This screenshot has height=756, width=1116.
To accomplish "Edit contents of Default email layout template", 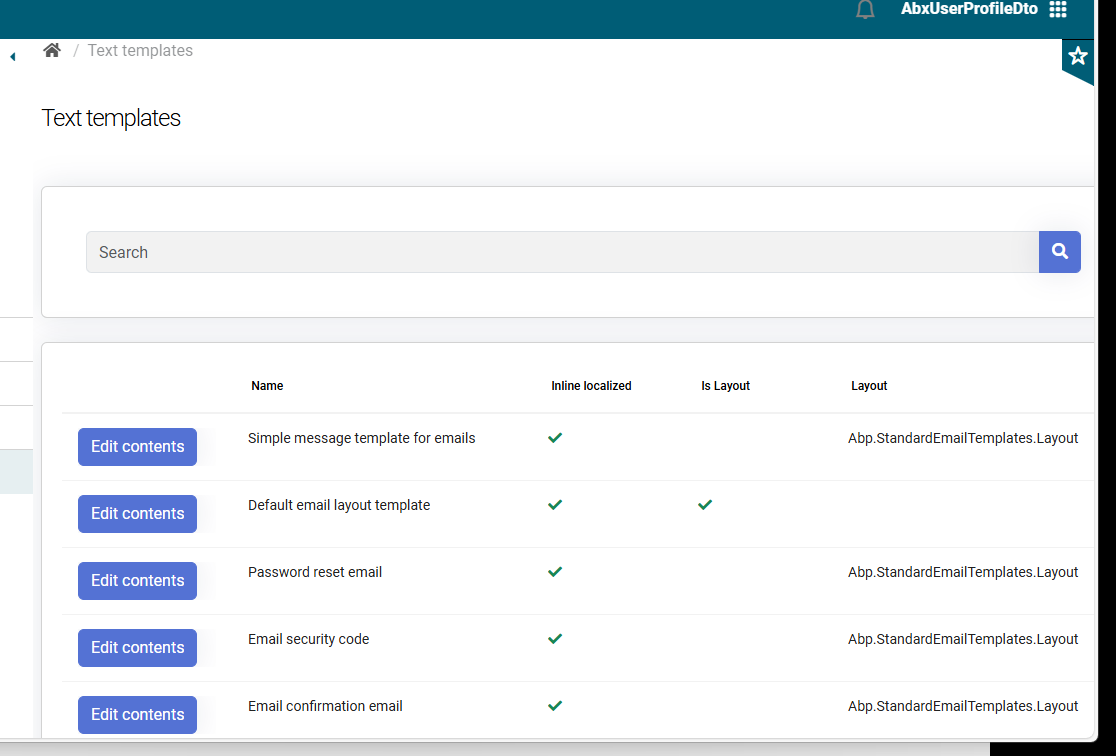I will (137, 514).
